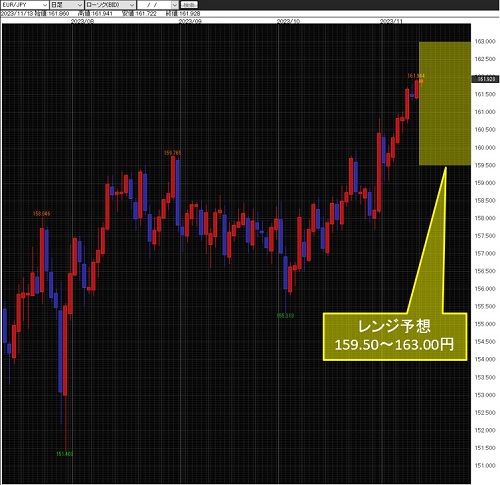This screenshot has height=485, width=500.
Task: Click the 156.000 price axis label
Action: point(485,289)
